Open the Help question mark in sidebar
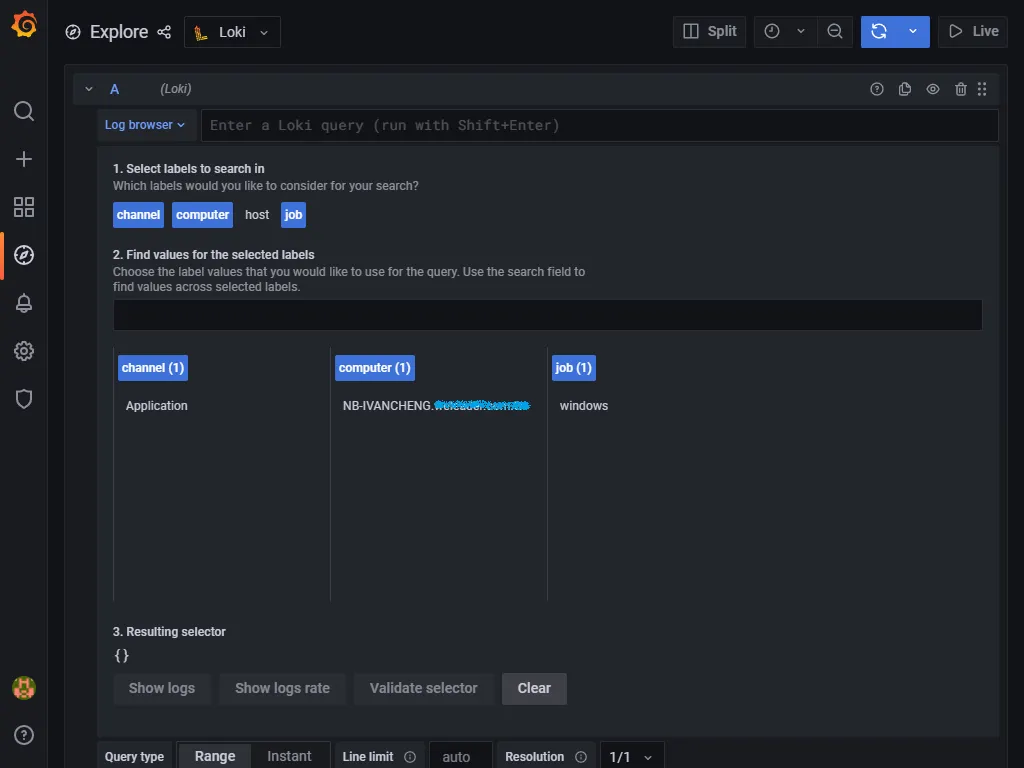 [24, 735]
